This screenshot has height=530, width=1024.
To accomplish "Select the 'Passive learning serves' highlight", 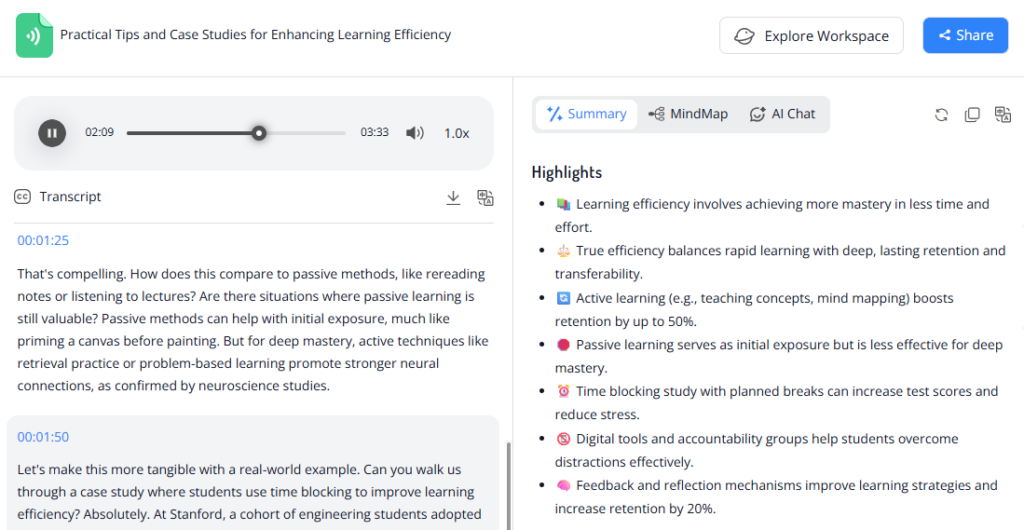I will (779, 356).
